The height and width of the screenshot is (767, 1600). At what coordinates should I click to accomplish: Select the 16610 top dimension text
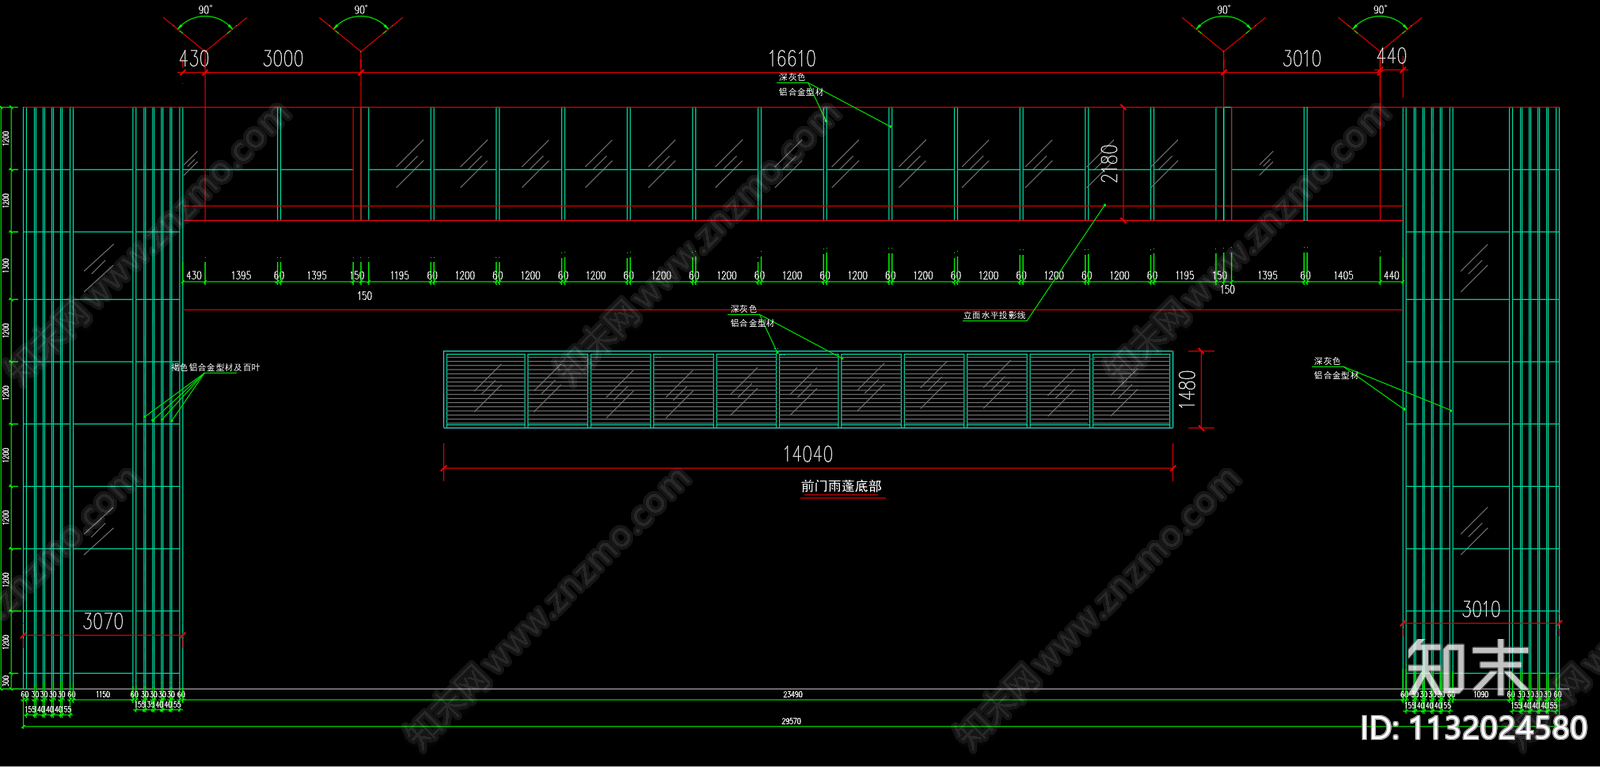click(x=791, y=59)
